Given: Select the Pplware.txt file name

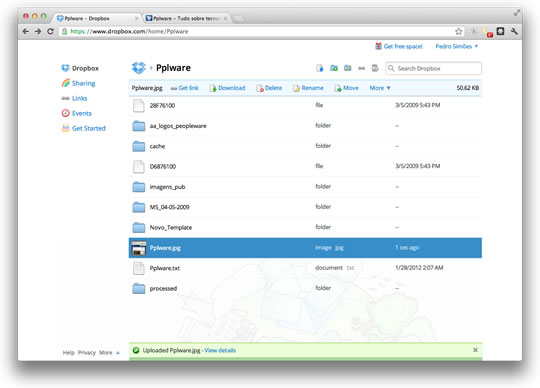Looking at the screenshot, I should [165, 268].
